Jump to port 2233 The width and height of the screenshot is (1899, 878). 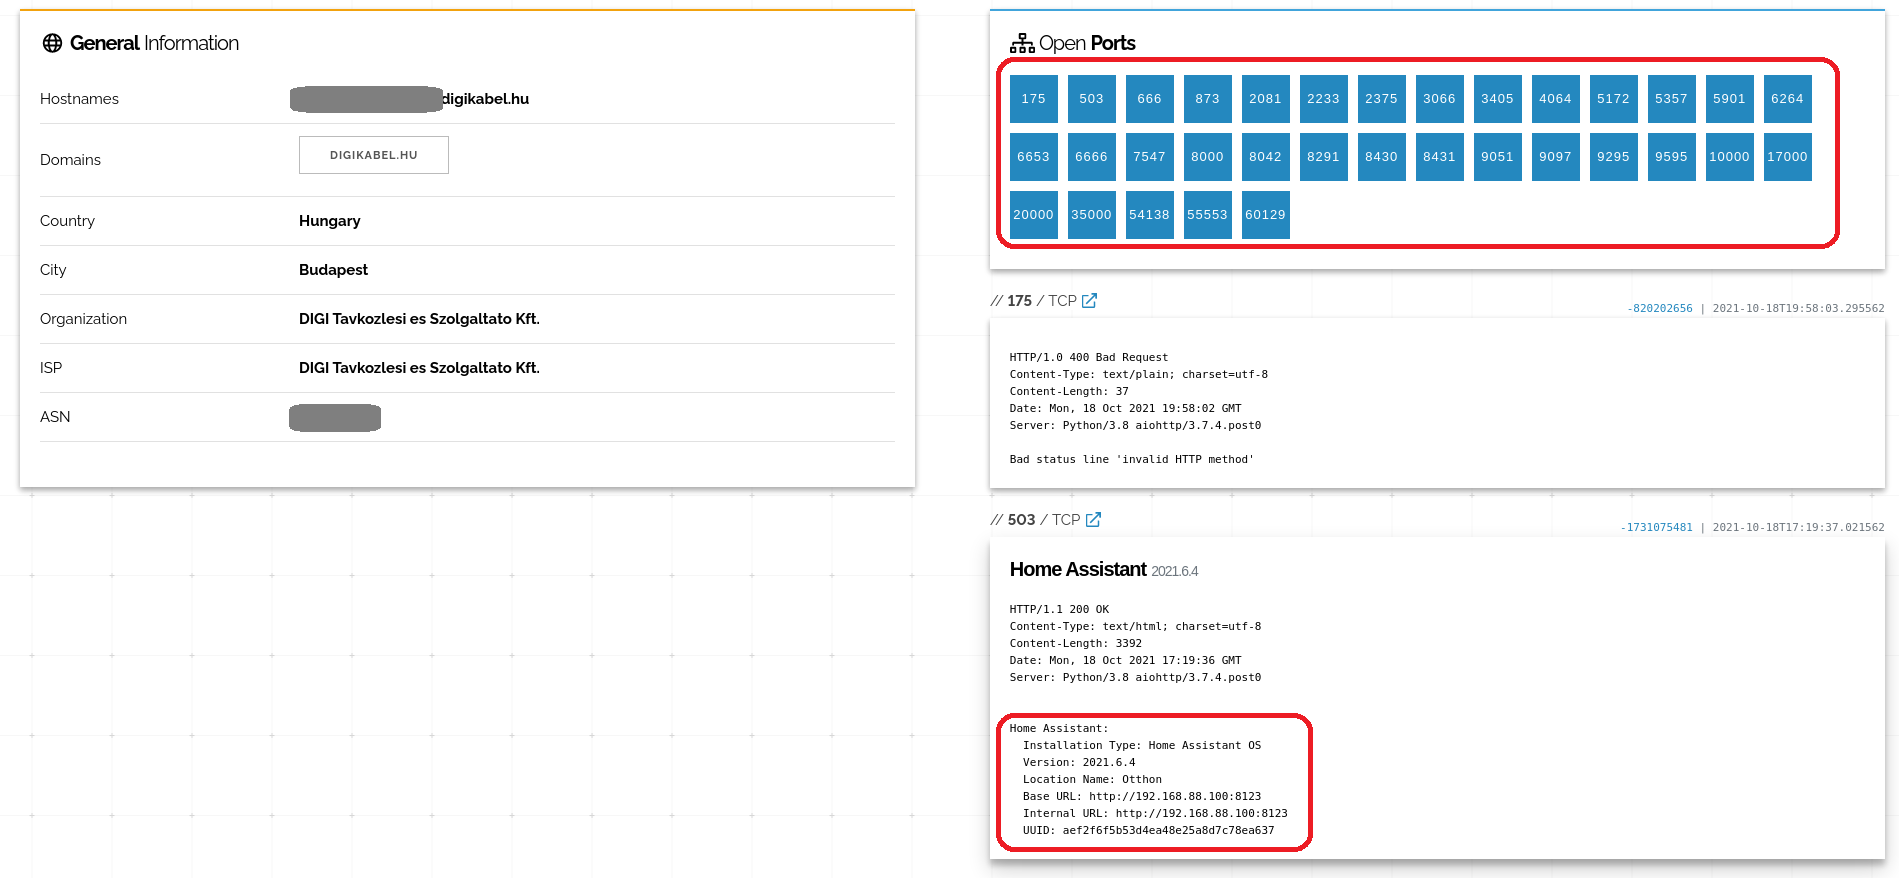pyautogui.click(x=1324, y=99)
